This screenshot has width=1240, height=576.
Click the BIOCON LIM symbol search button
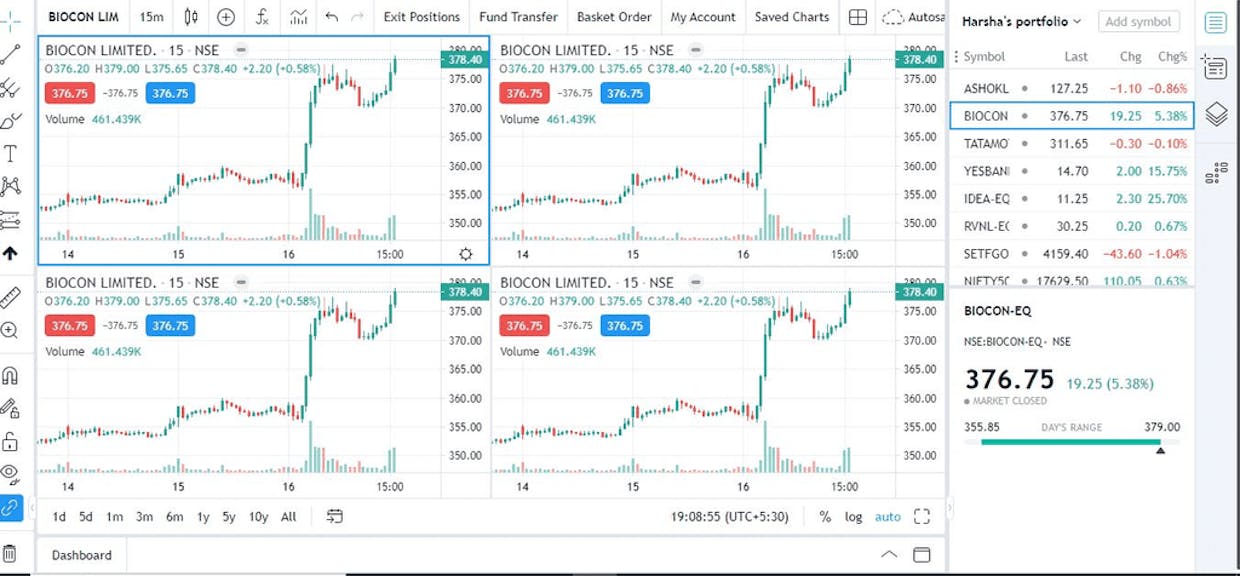coord(83,17)
